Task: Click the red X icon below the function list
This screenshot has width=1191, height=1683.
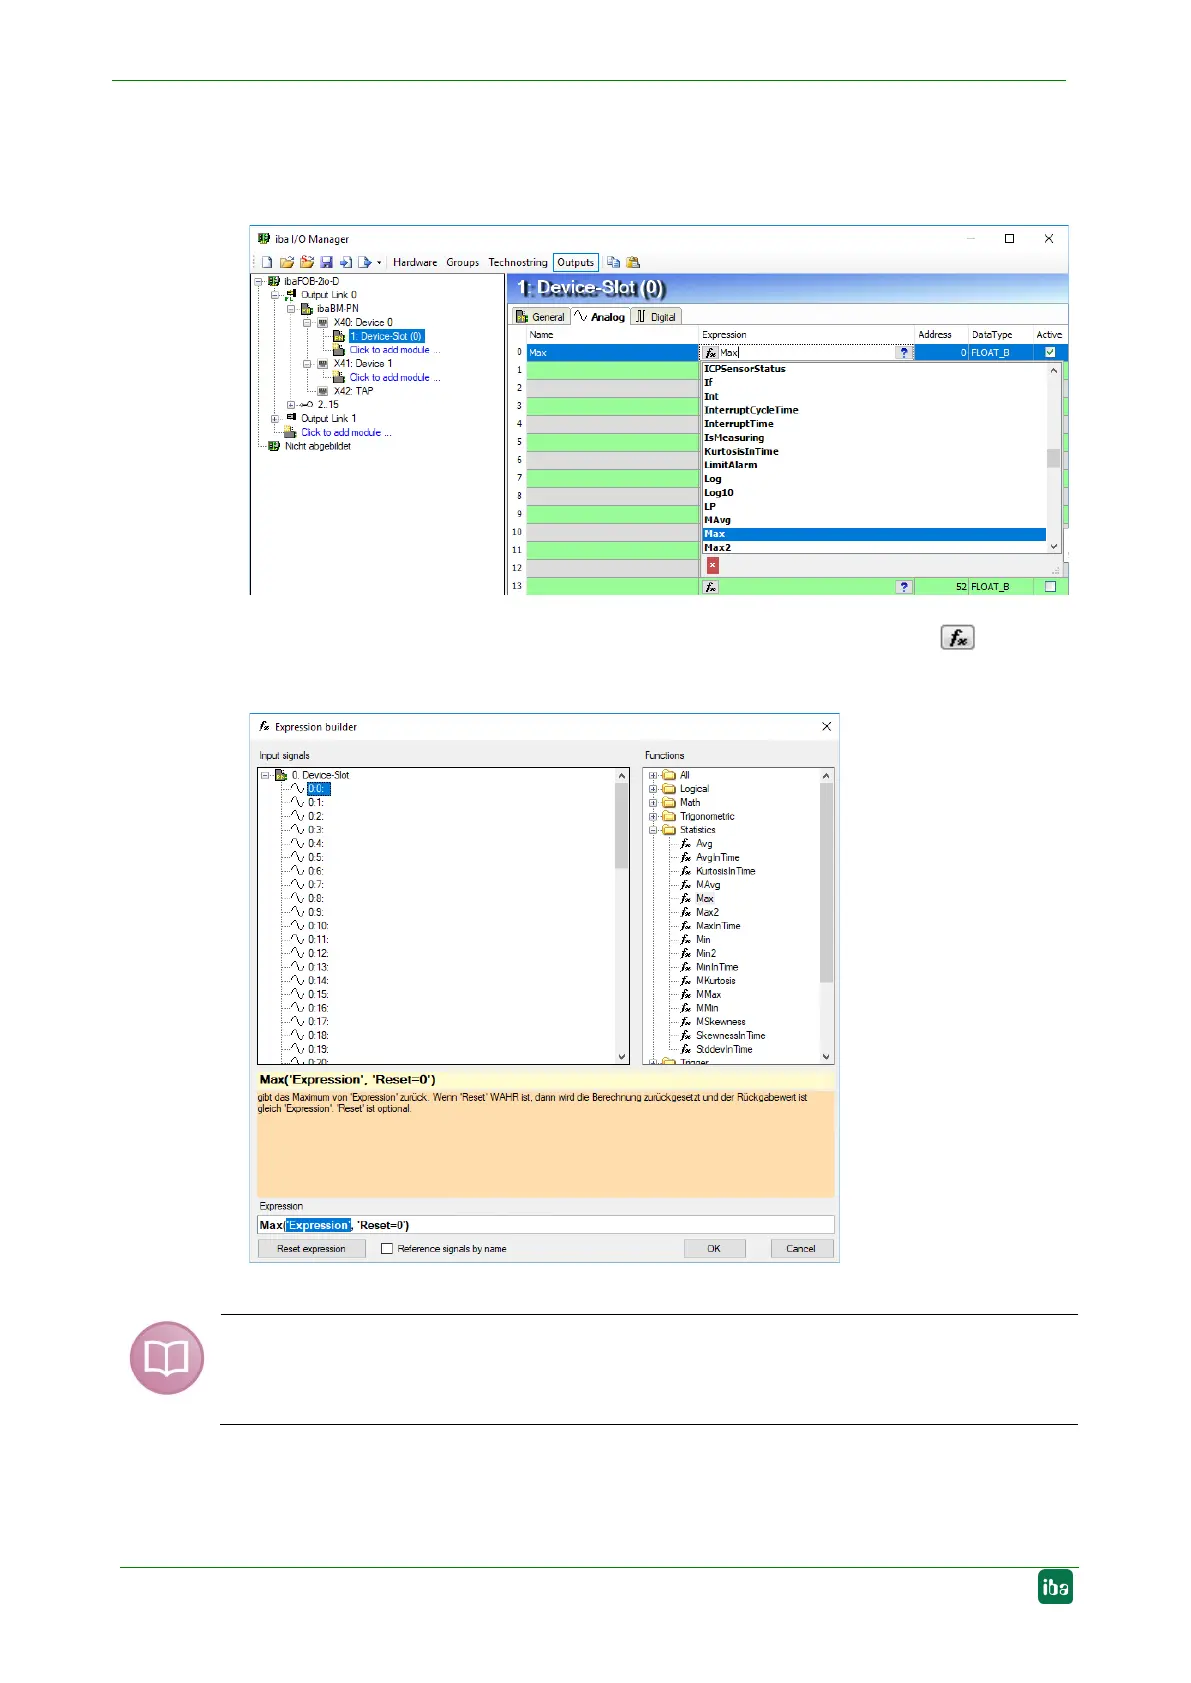Action: [712, 566]
